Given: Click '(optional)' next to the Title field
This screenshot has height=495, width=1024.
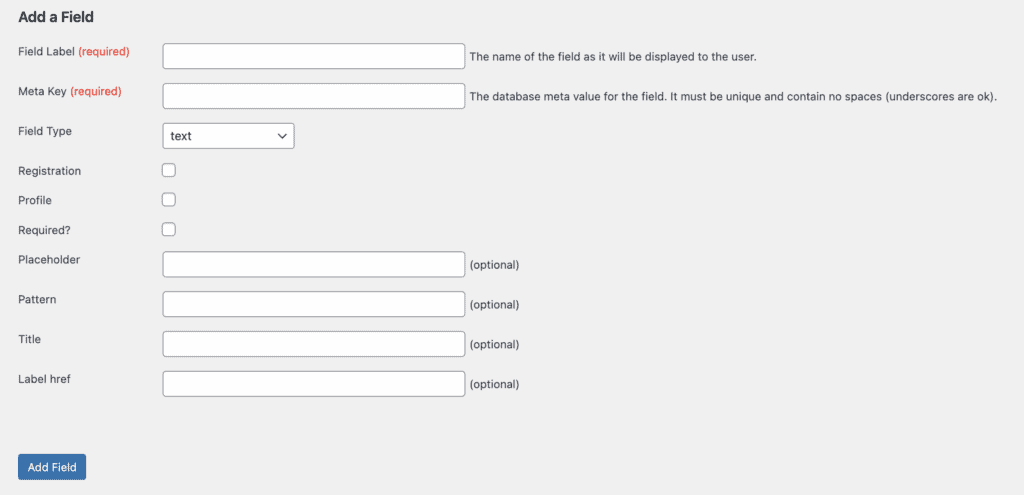Looking at the screenshot, I should point(494,345).
